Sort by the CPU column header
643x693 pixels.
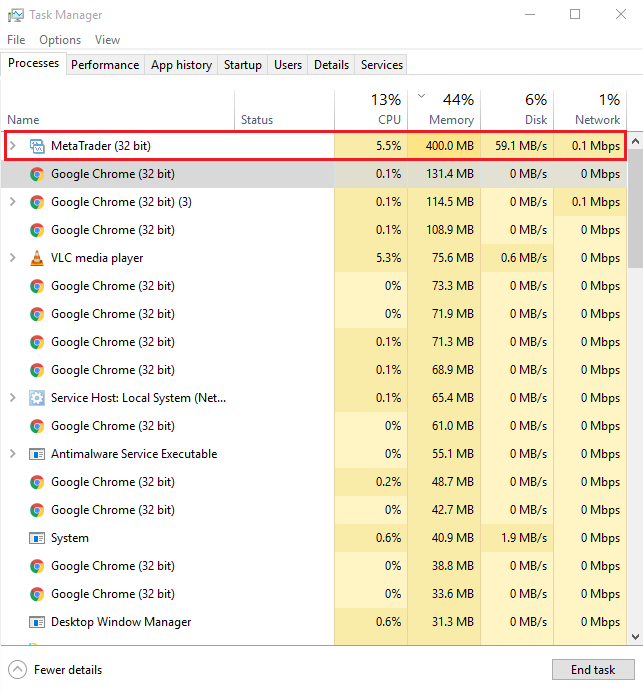pos(371,110)
